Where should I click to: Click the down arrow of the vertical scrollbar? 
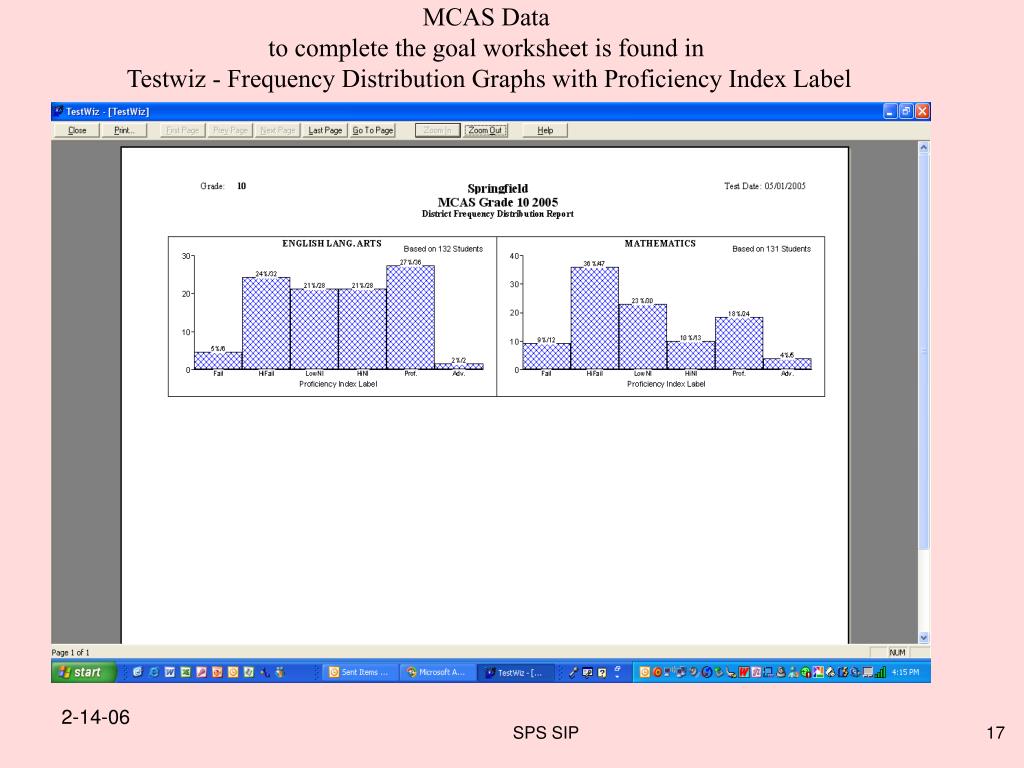click(x=923, y=637)
